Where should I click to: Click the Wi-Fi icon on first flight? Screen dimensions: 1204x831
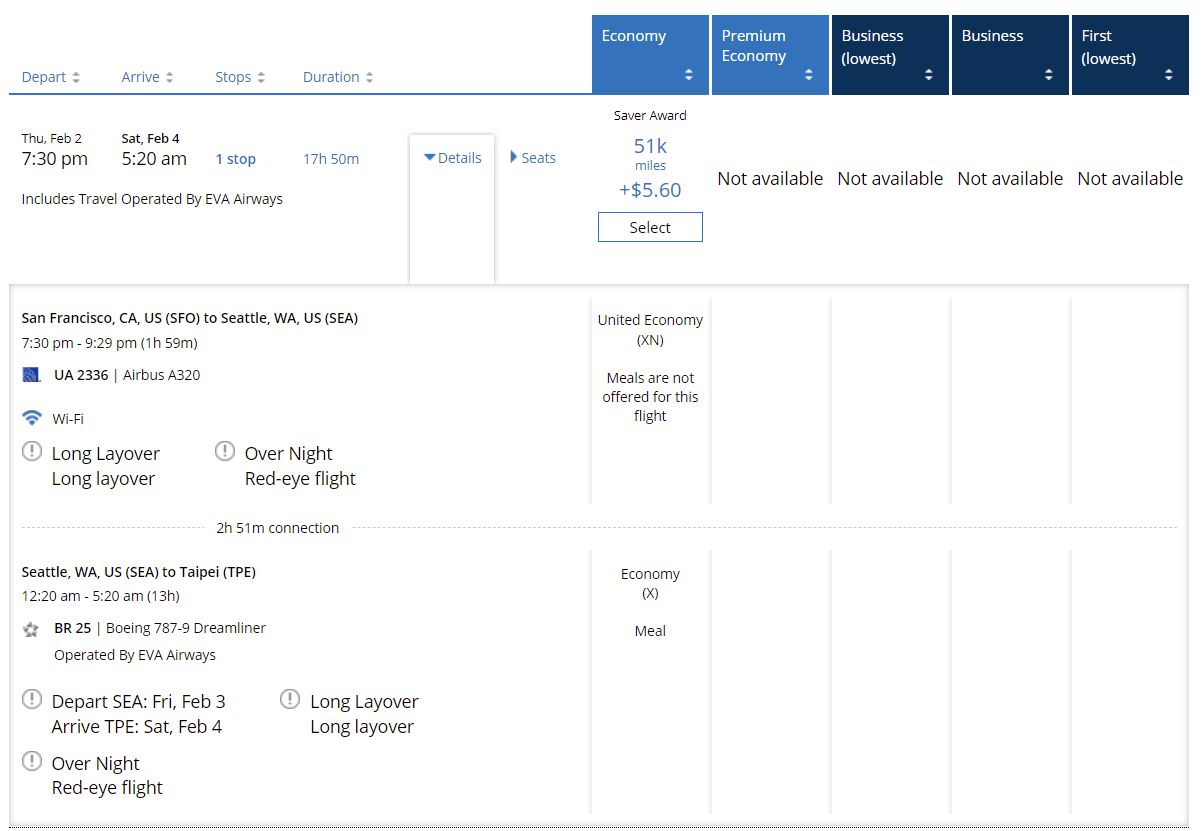tap(32, 418)
